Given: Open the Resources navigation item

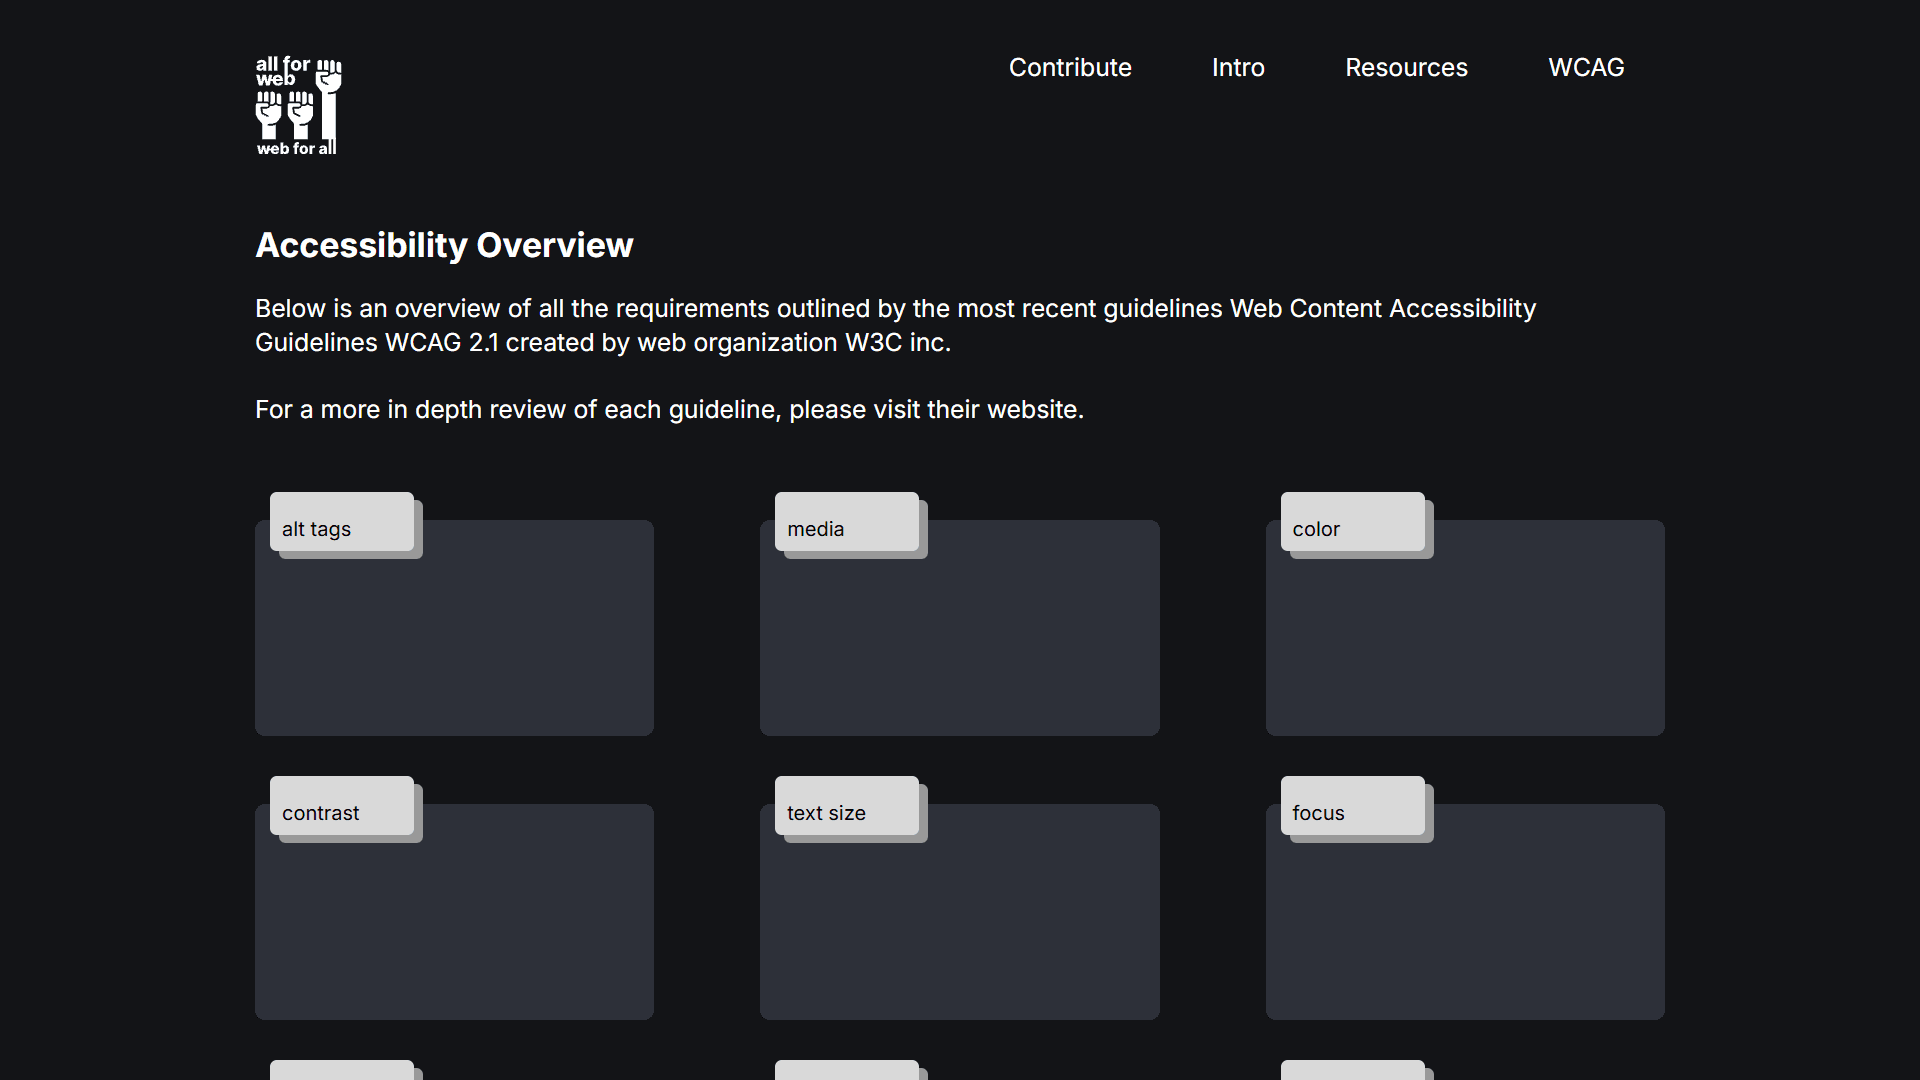Looking at the screenshot, I should pos(1406,68).
